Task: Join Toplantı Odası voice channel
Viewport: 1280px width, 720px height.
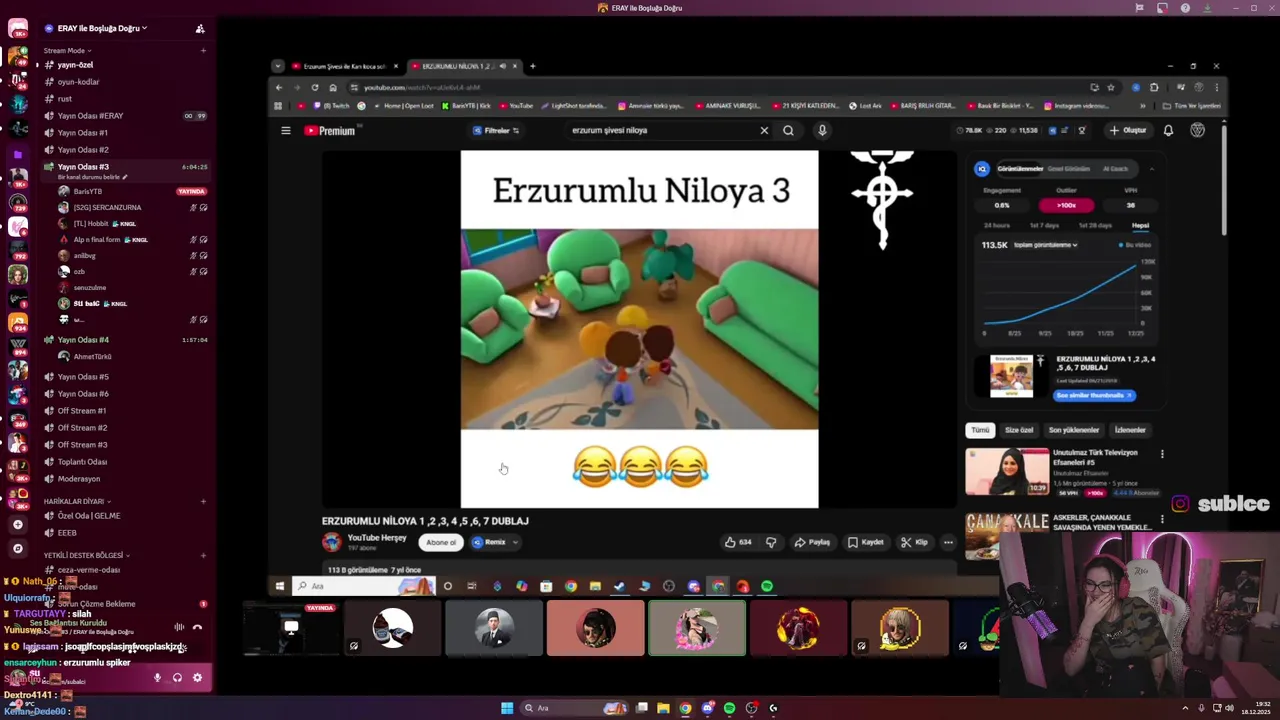Action: click(82, 462)
